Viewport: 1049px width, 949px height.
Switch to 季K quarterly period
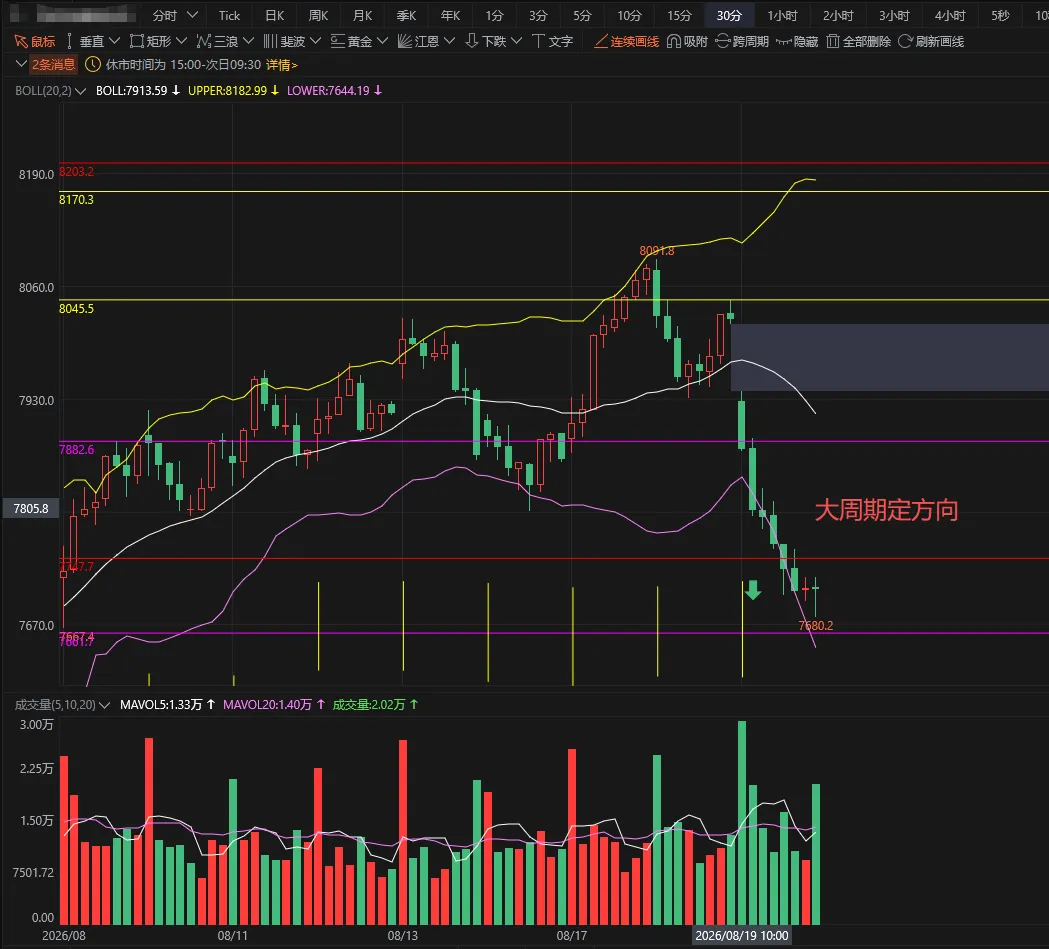(x=406, y=15)
